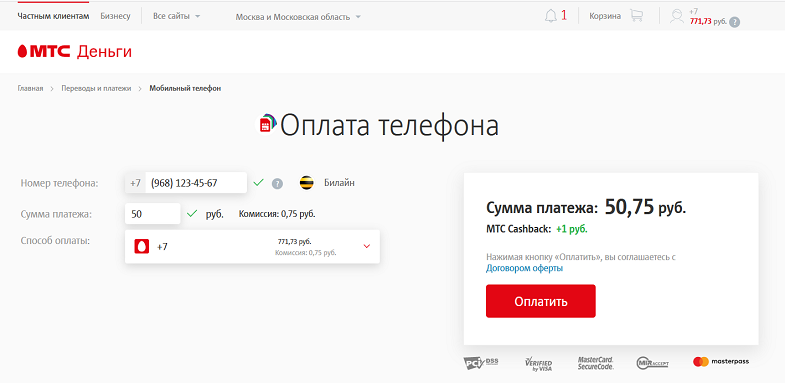Click the red Оплатить button
Image resolution: width=785 pixels, height=383 pixels.
tap(541, 301)
